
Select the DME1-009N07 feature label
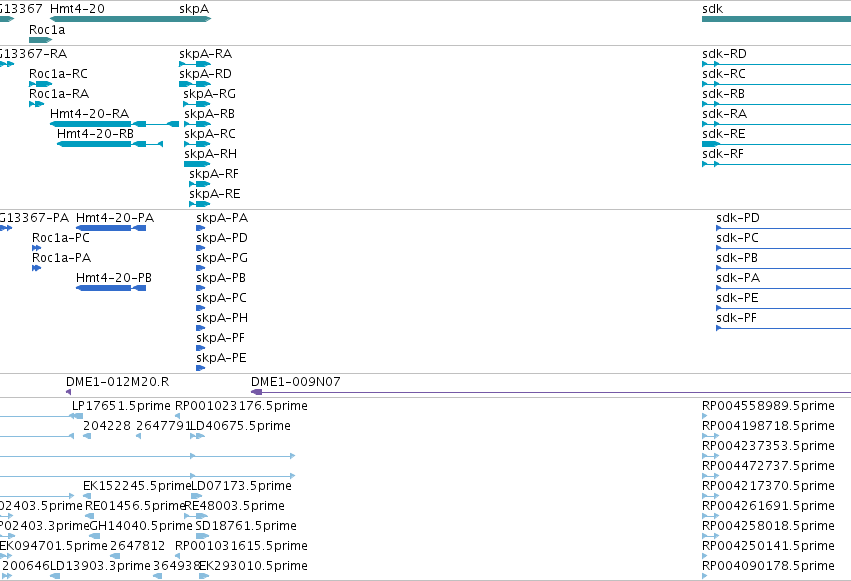coord(296,382)
